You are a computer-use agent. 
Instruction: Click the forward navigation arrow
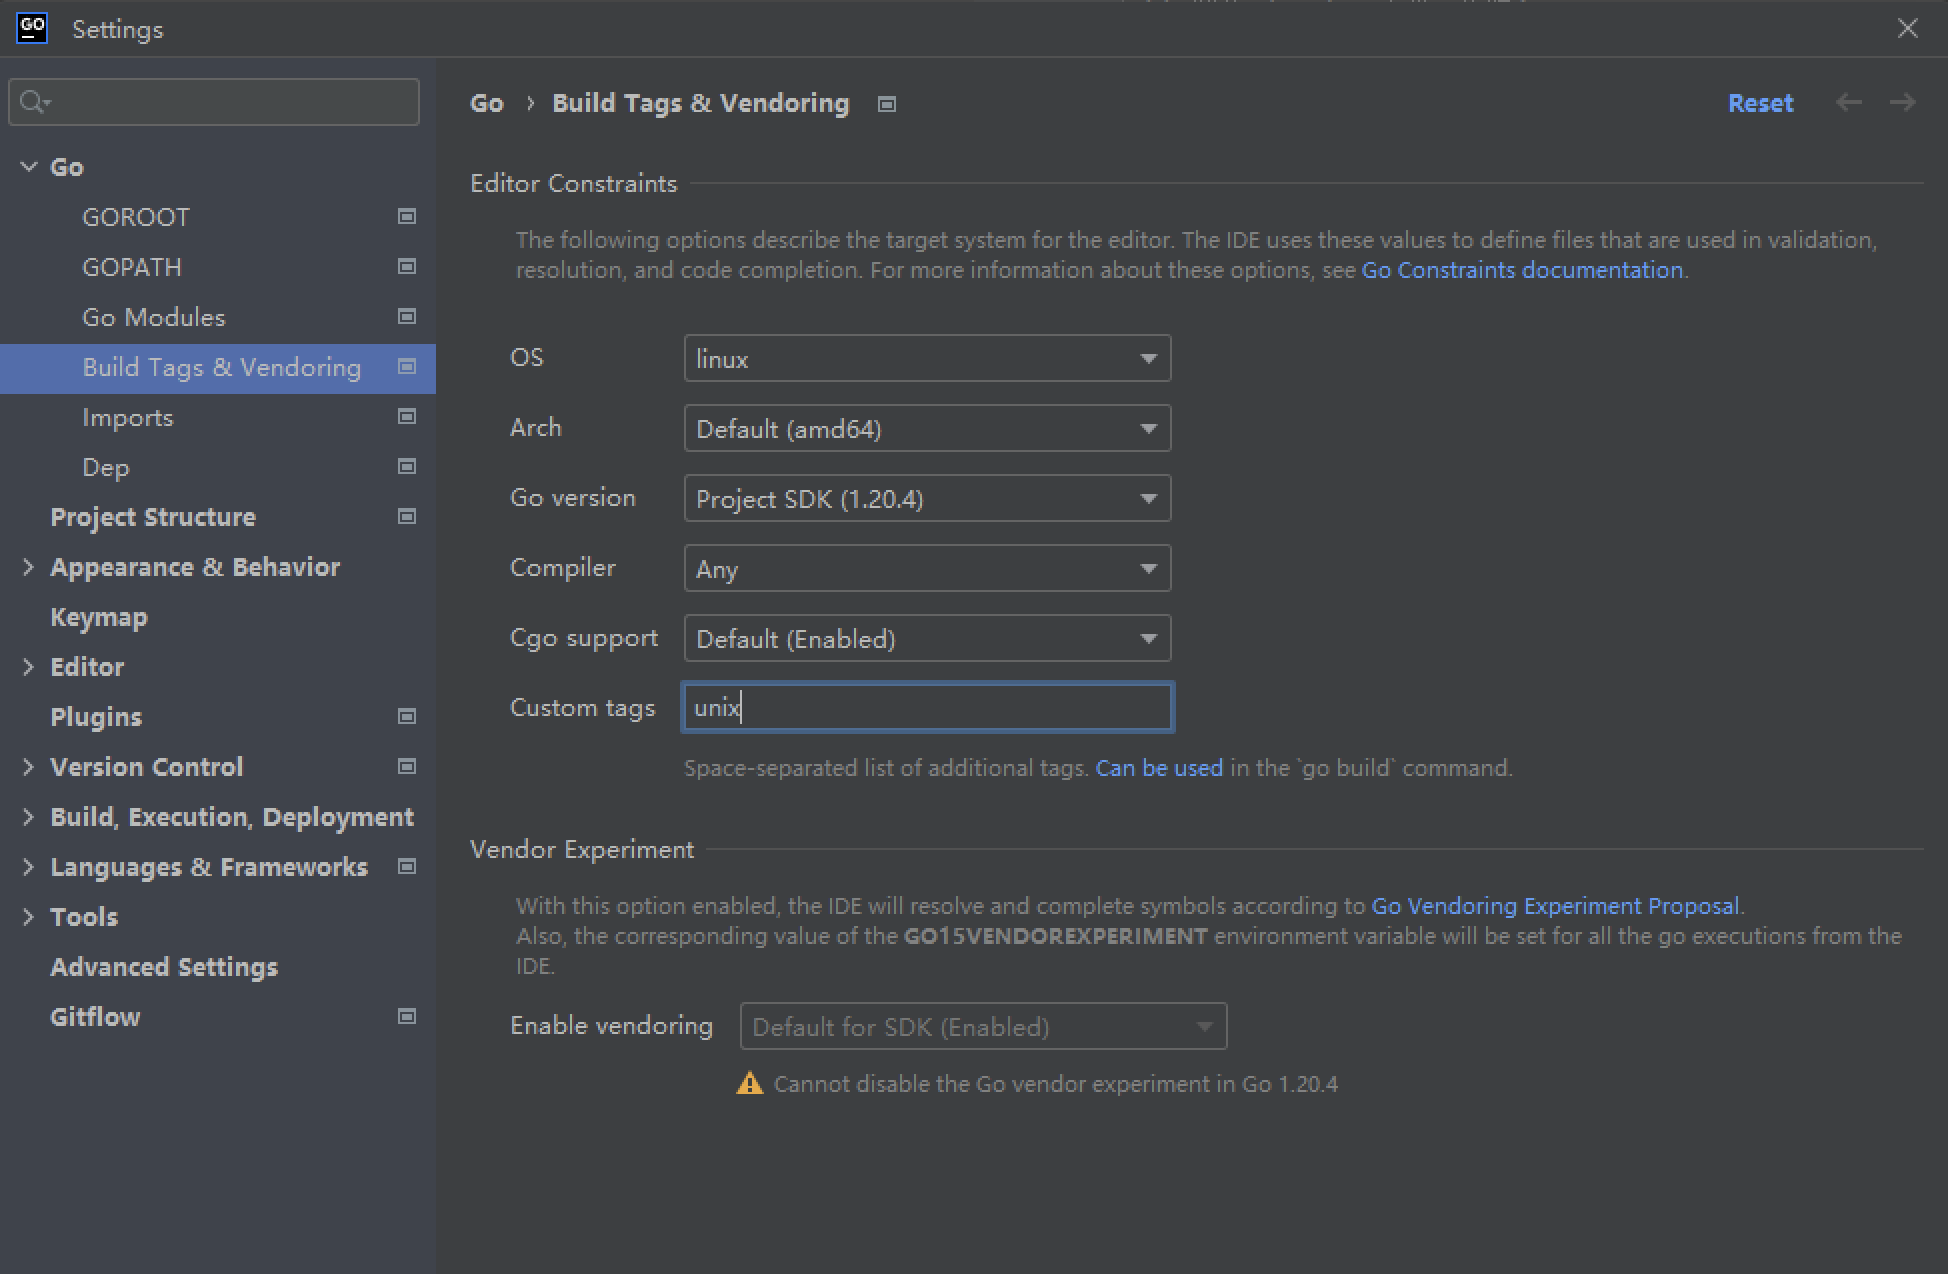(1903, 103)
